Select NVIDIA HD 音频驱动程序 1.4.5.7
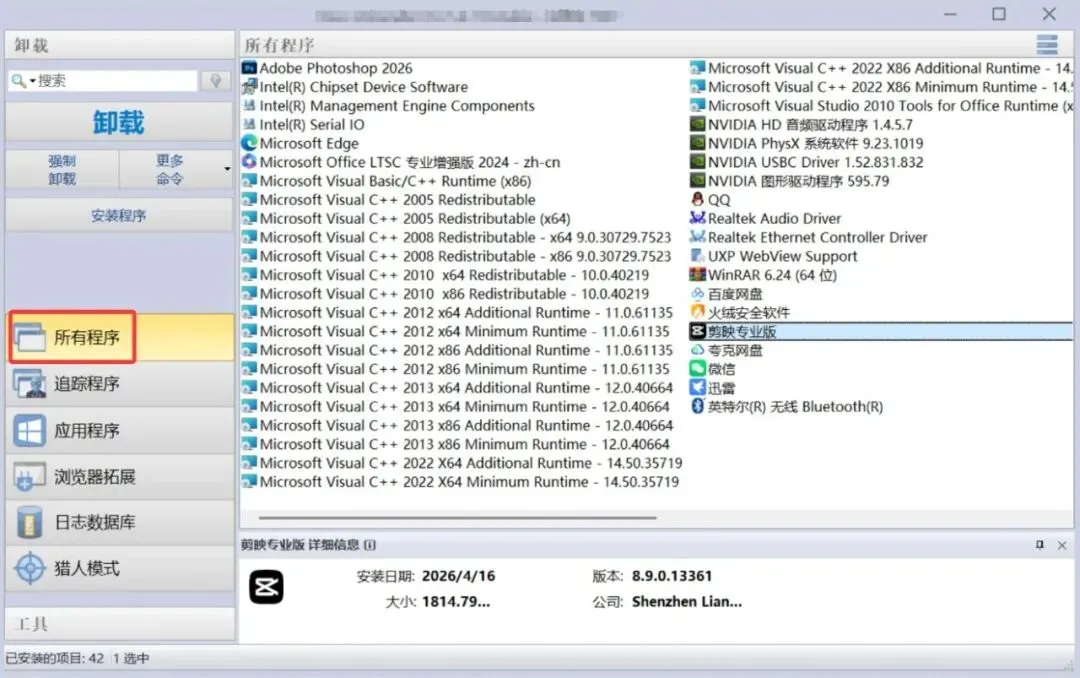The width and height of the screenshot is (1080, 678). 802,125
